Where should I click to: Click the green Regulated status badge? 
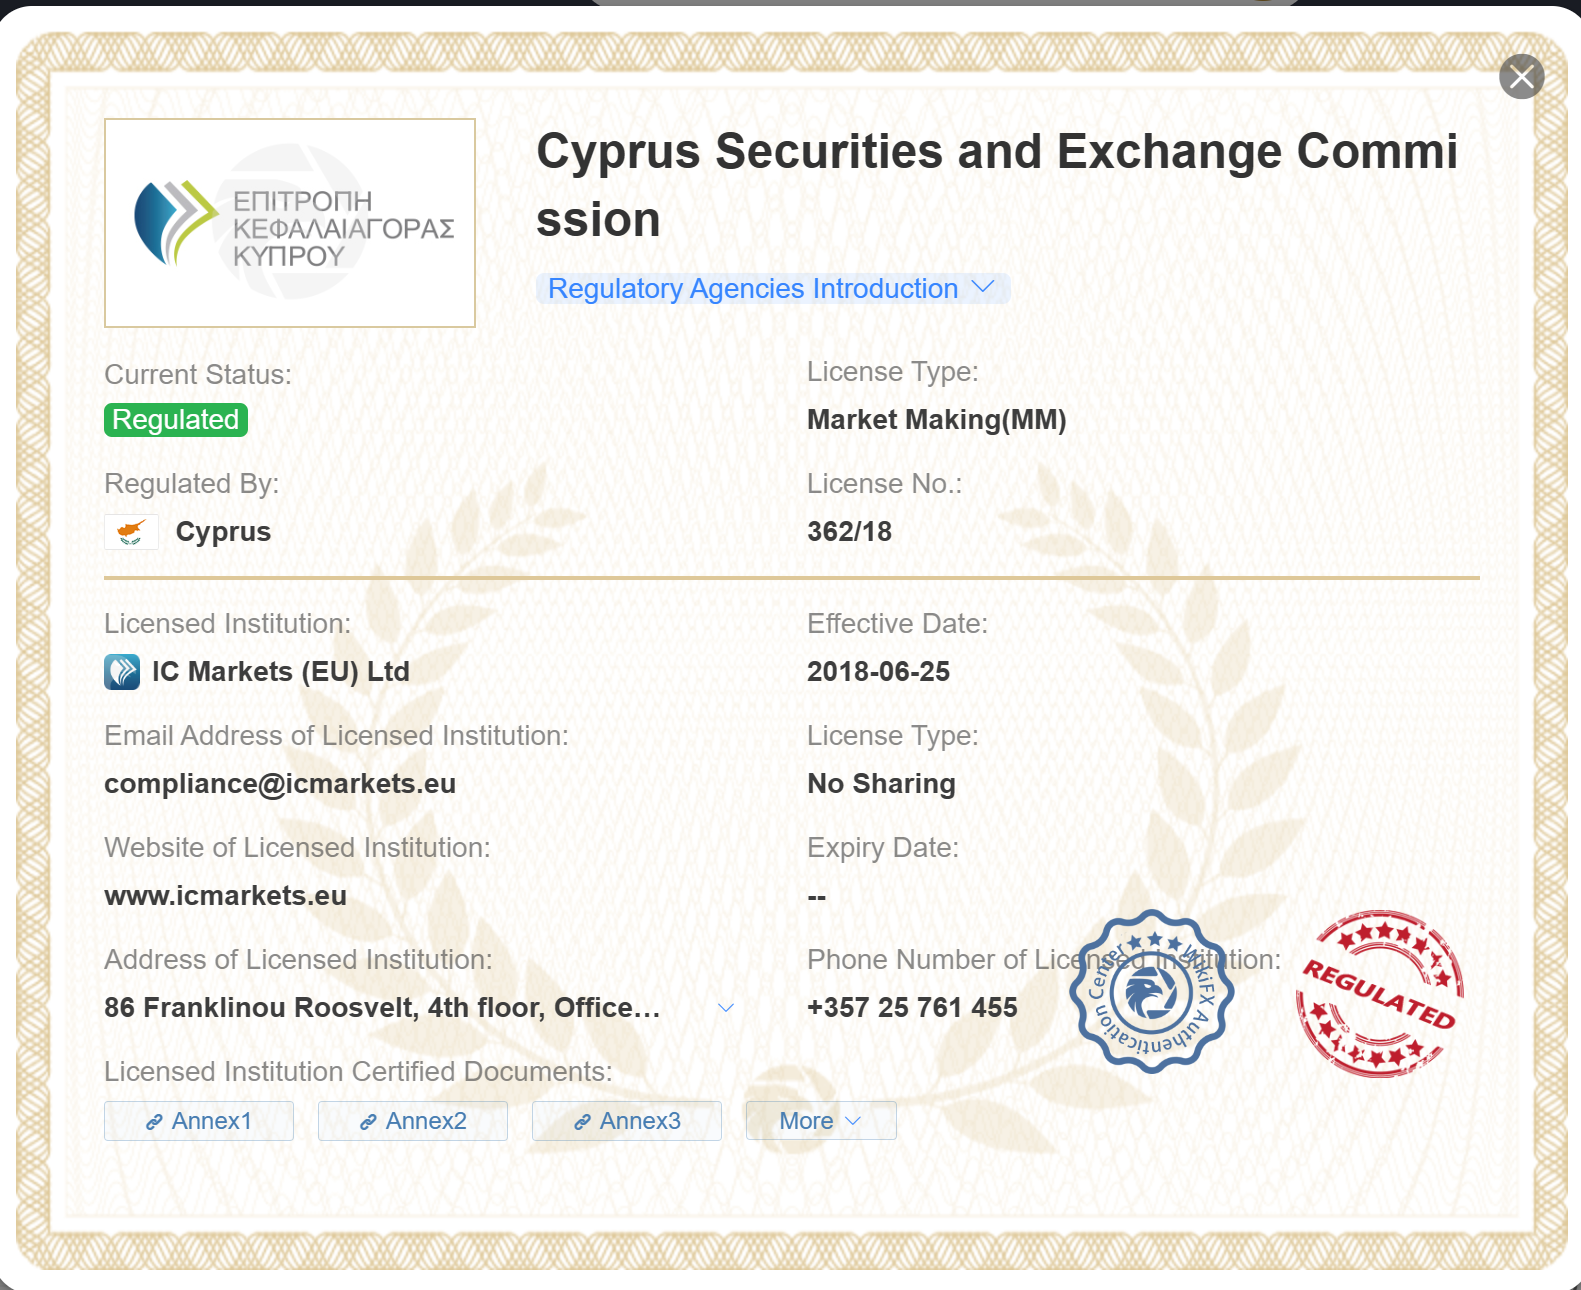tap(176, 420)
